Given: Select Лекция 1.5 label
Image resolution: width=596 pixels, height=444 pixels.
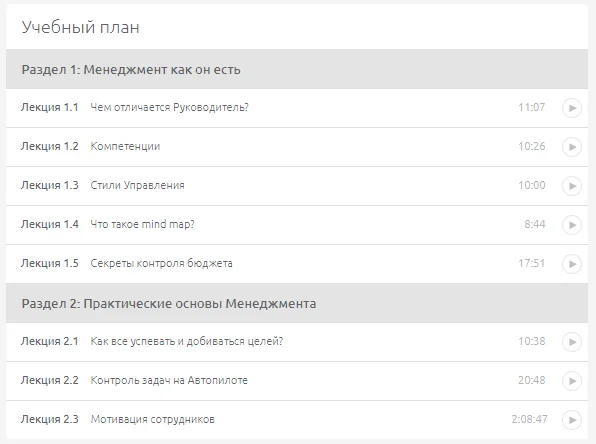Looking at the screenshot, I should pyautogui.click(x=49, y=263).
